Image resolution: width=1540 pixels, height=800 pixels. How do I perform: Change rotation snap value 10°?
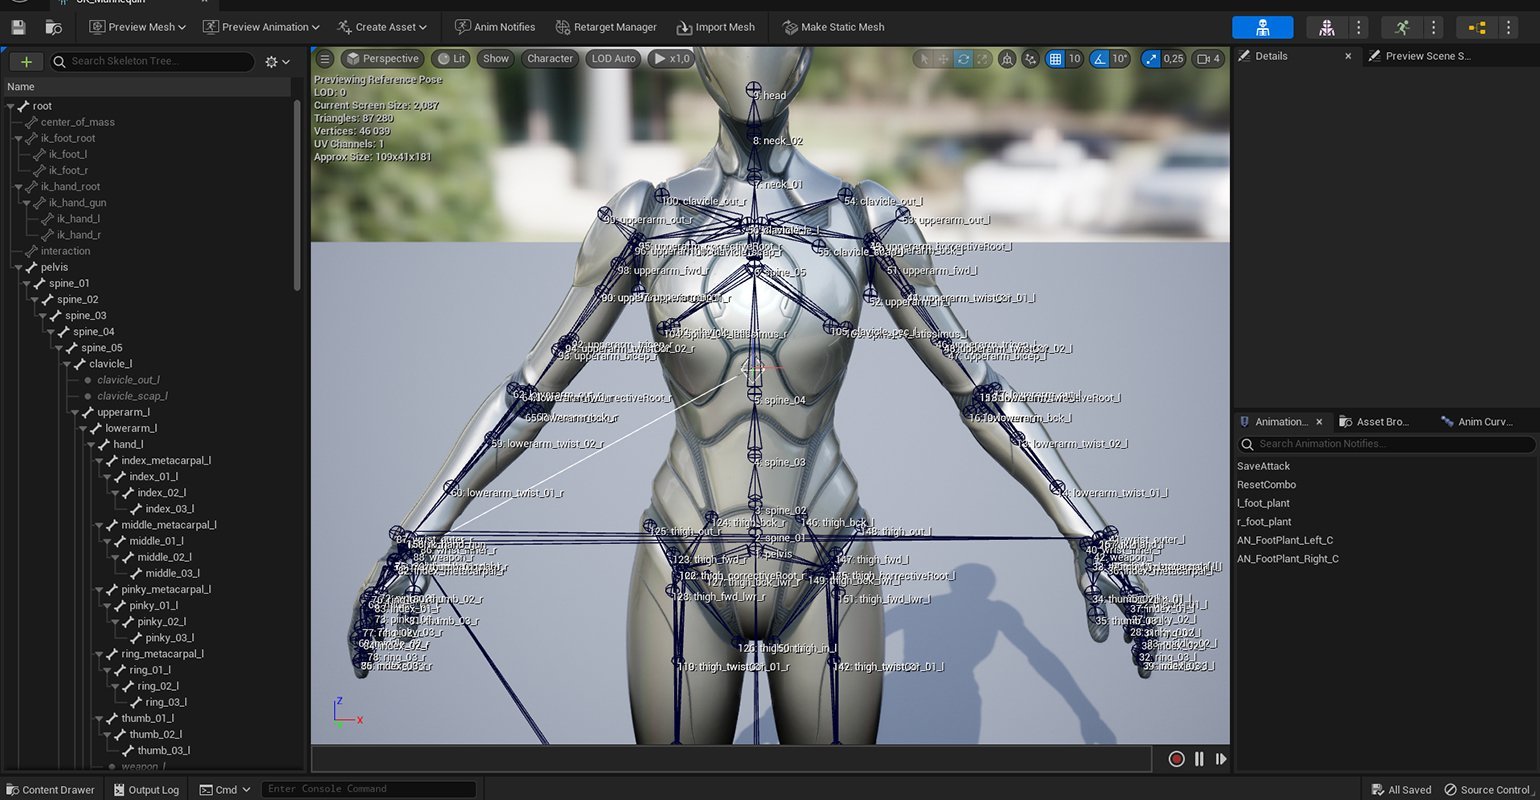tap(1120, 59)
